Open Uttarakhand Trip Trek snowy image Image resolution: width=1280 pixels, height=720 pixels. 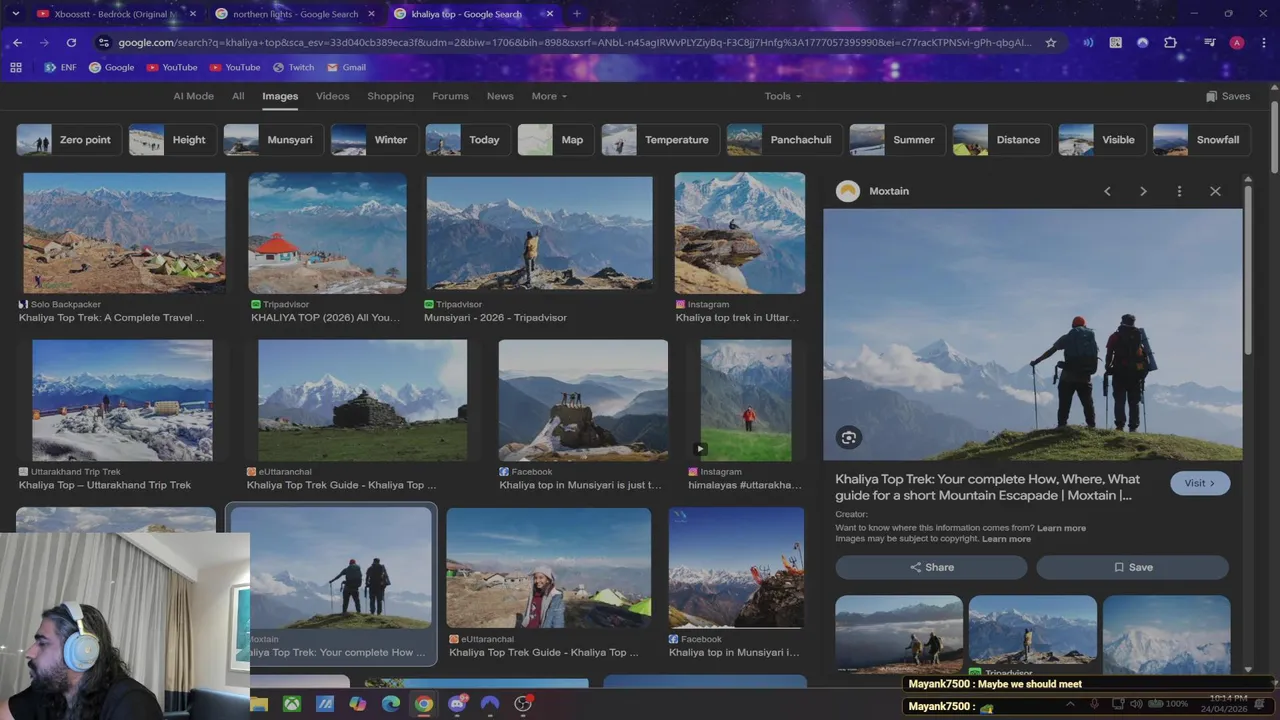point(122,400)
